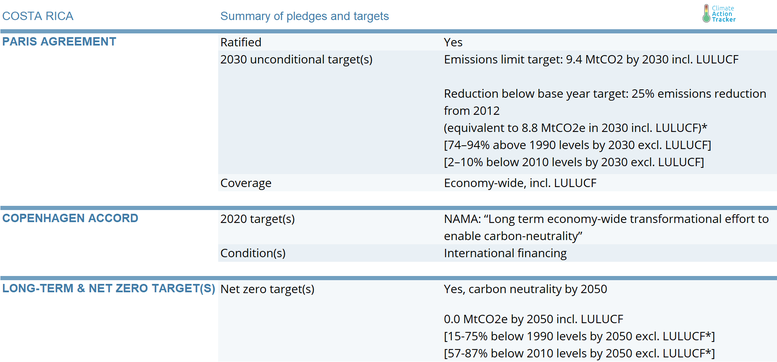The image size is (777, 362).
Task: Select the 9.4 MtCO2 emissions limit text
Action: (x=592, y=60)
